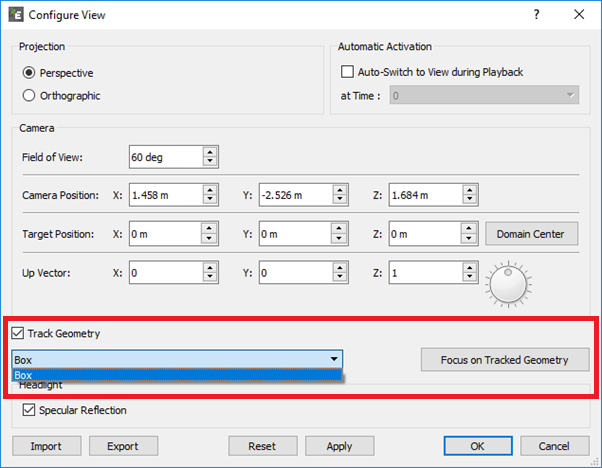Screen dimensions: 602x468
Task: Click the Configure View app icon
Action: pyautogui.click(x=16, y=15)
